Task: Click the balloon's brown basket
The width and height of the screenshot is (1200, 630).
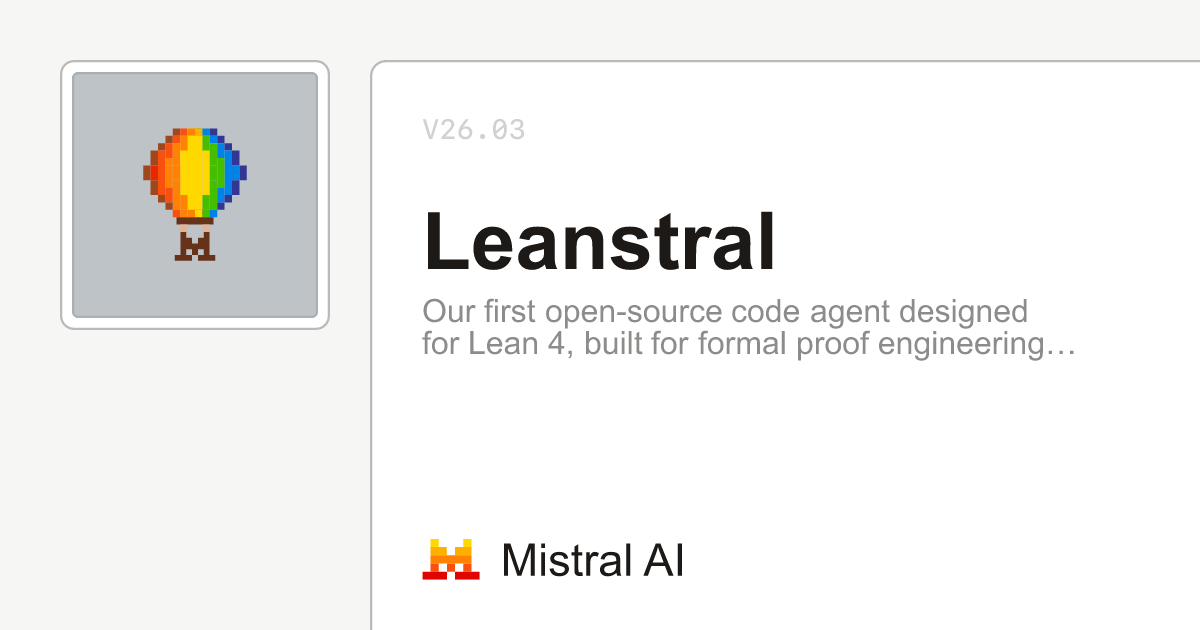Action: click(x=195, y=245)
